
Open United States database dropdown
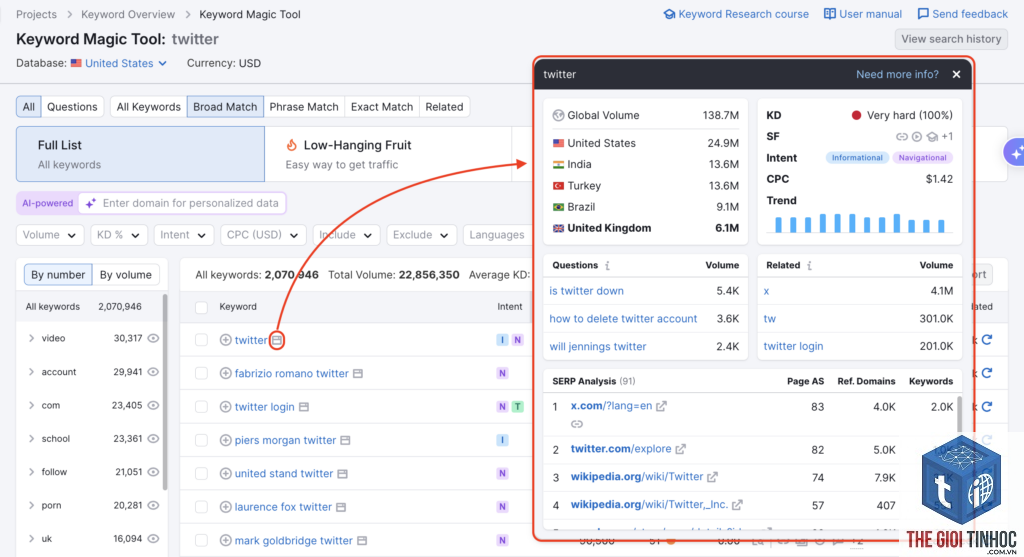[x=119, y=63]
